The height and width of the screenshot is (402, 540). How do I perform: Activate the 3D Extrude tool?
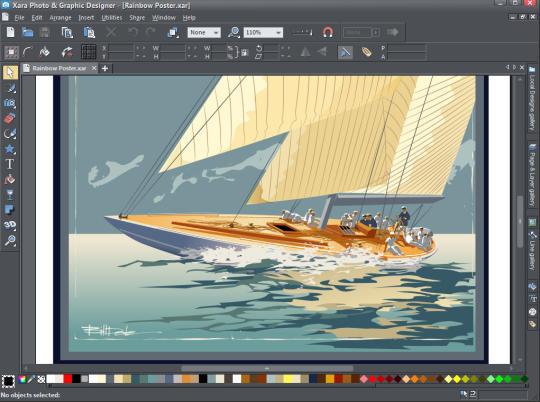(x=10, y=225)
